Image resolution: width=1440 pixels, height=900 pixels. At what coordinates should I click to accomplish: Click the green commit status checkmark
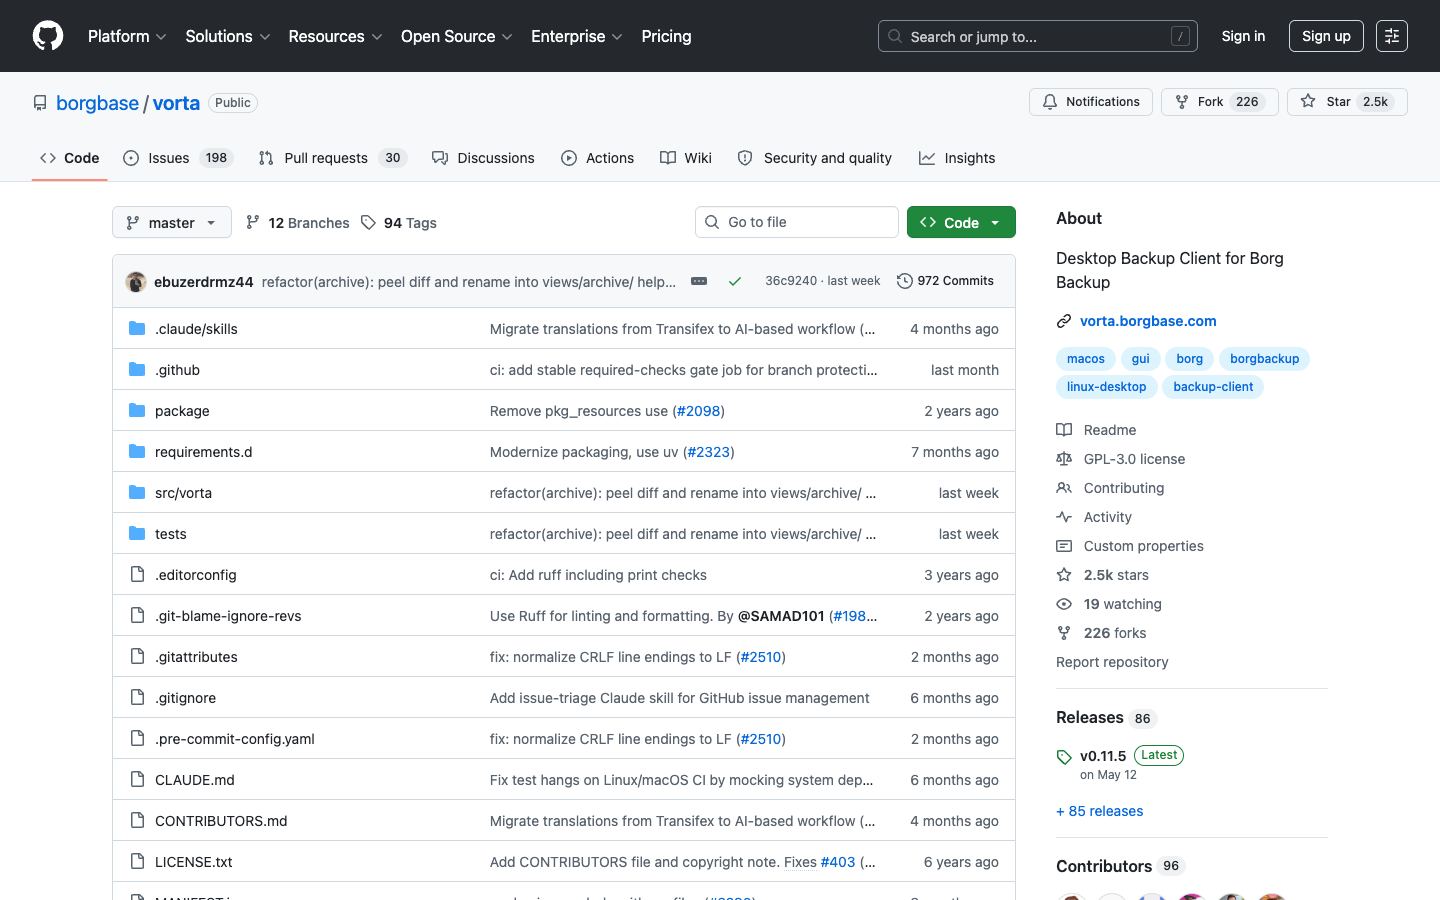(735, 281)
